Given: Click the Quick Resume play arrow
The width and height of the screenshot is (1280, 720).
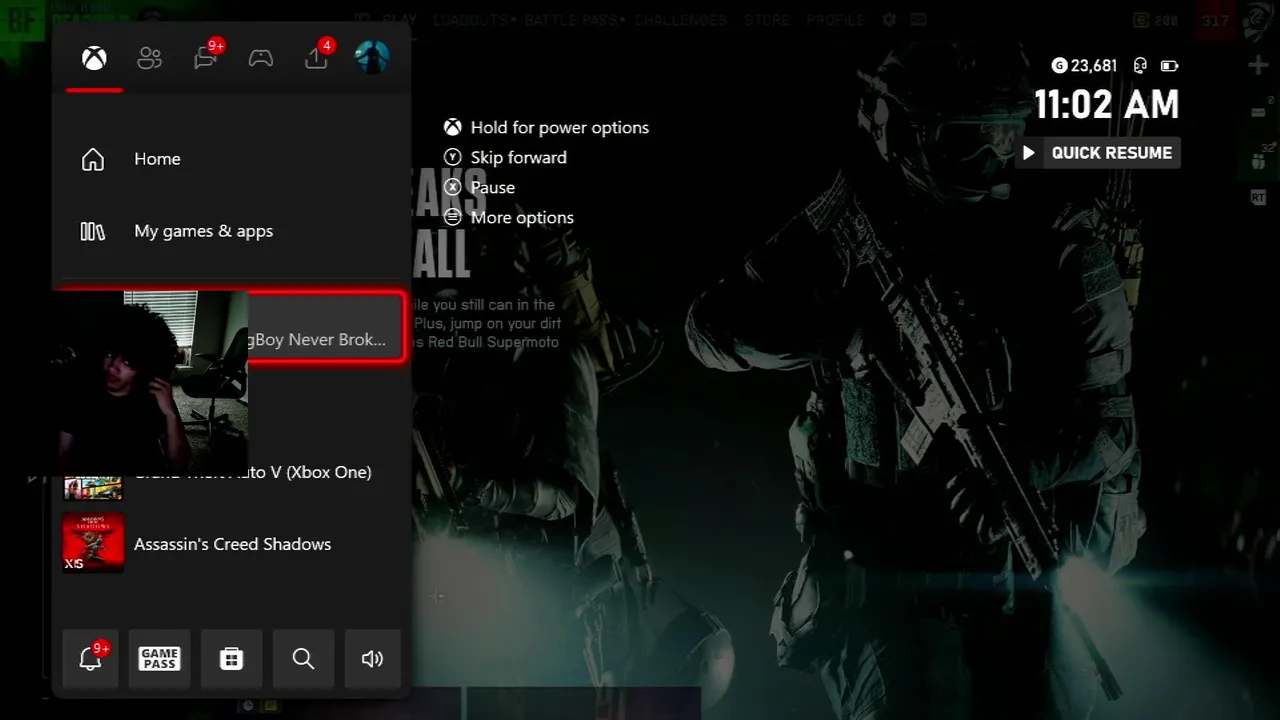Looking at the screenshot, I should pyautogui.click(x=1028, y=153).
